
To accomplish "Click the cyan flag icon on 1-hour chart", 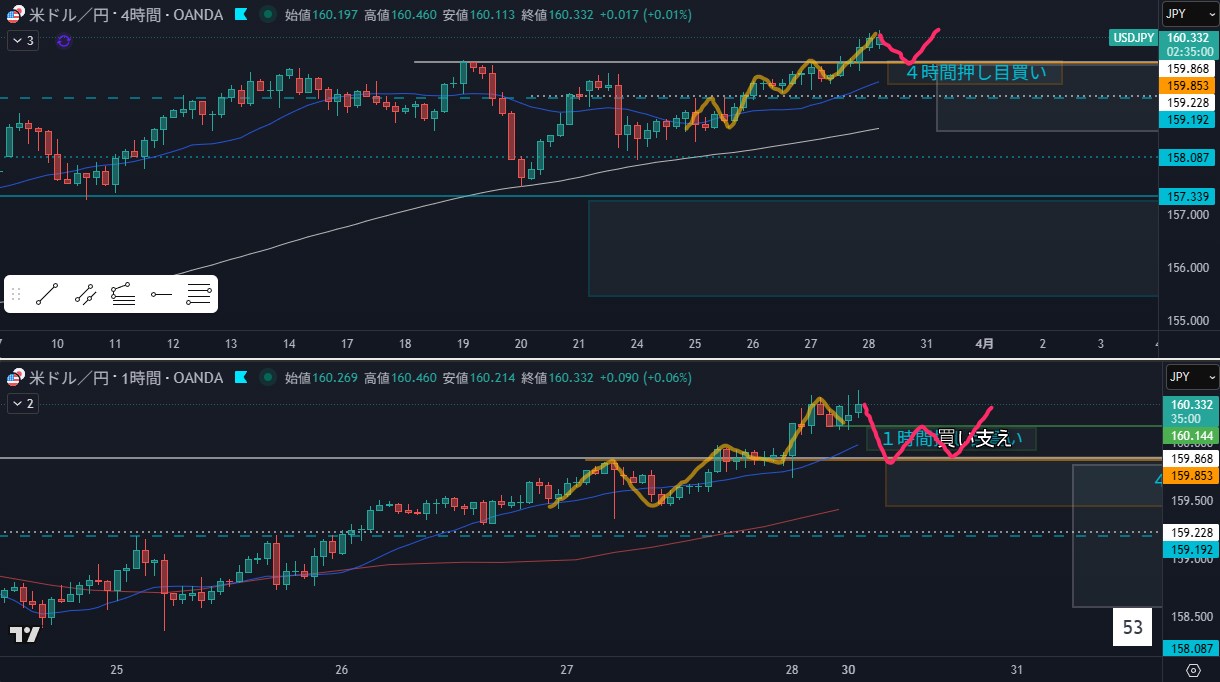I will [240, 378].
